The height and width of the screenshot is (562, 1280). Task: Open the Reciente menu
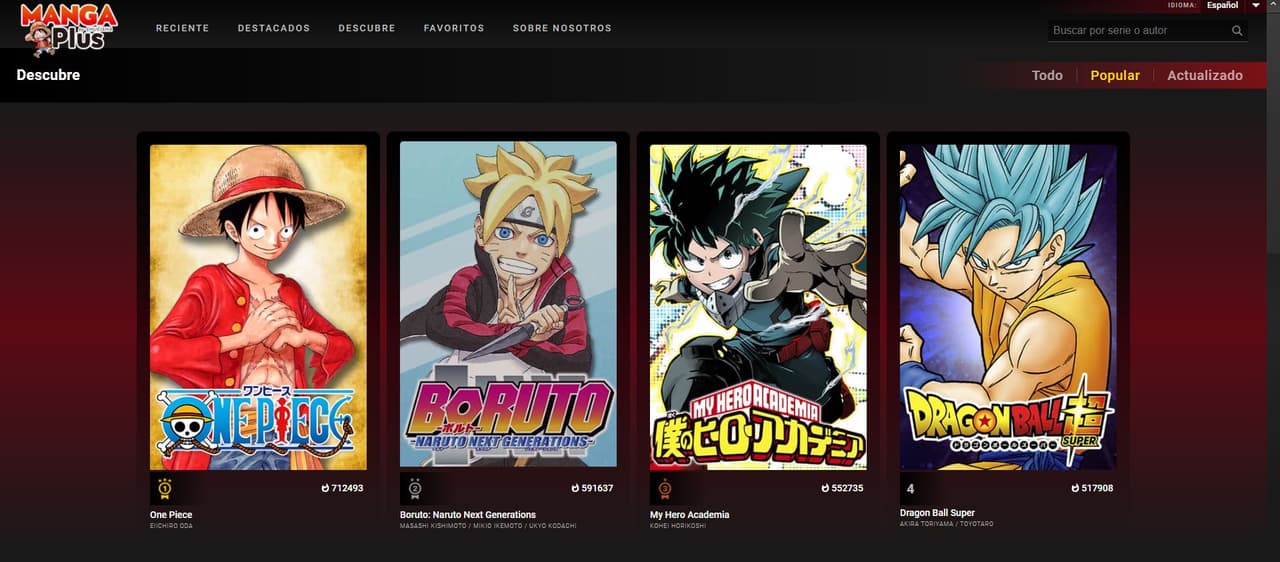(183, 28)
